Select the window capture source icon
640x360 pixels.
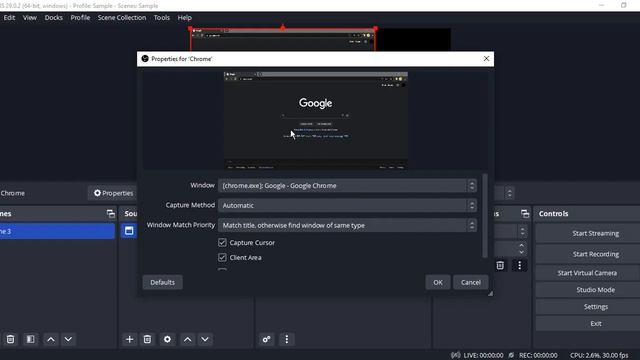click(x=129, y=231)
